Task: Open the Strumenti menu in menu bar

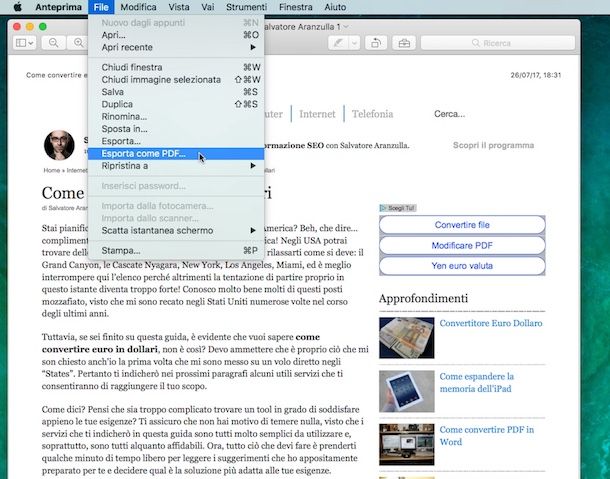Action: click(246, 7)
